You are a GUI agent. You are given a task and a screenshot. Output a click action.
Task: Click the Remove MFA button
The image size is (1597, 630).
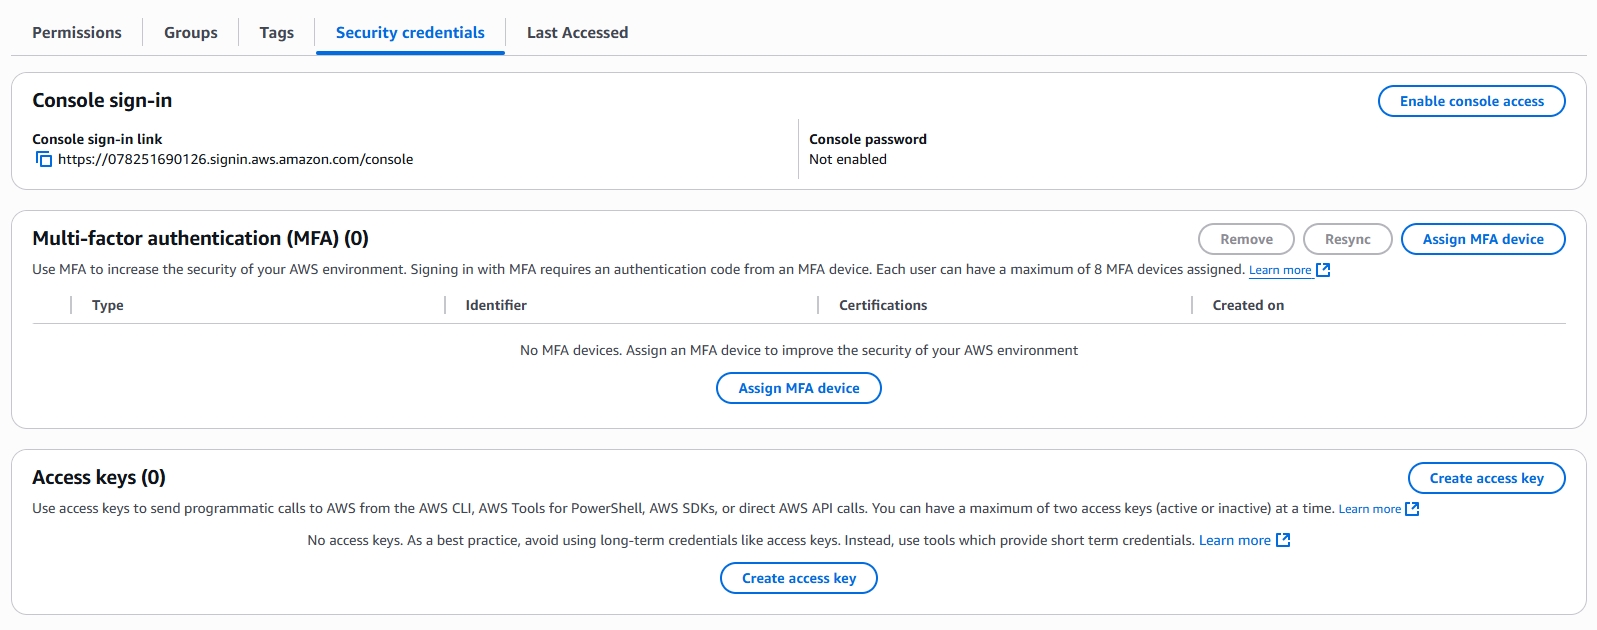pyautogui.click(x=1247, y=239)
